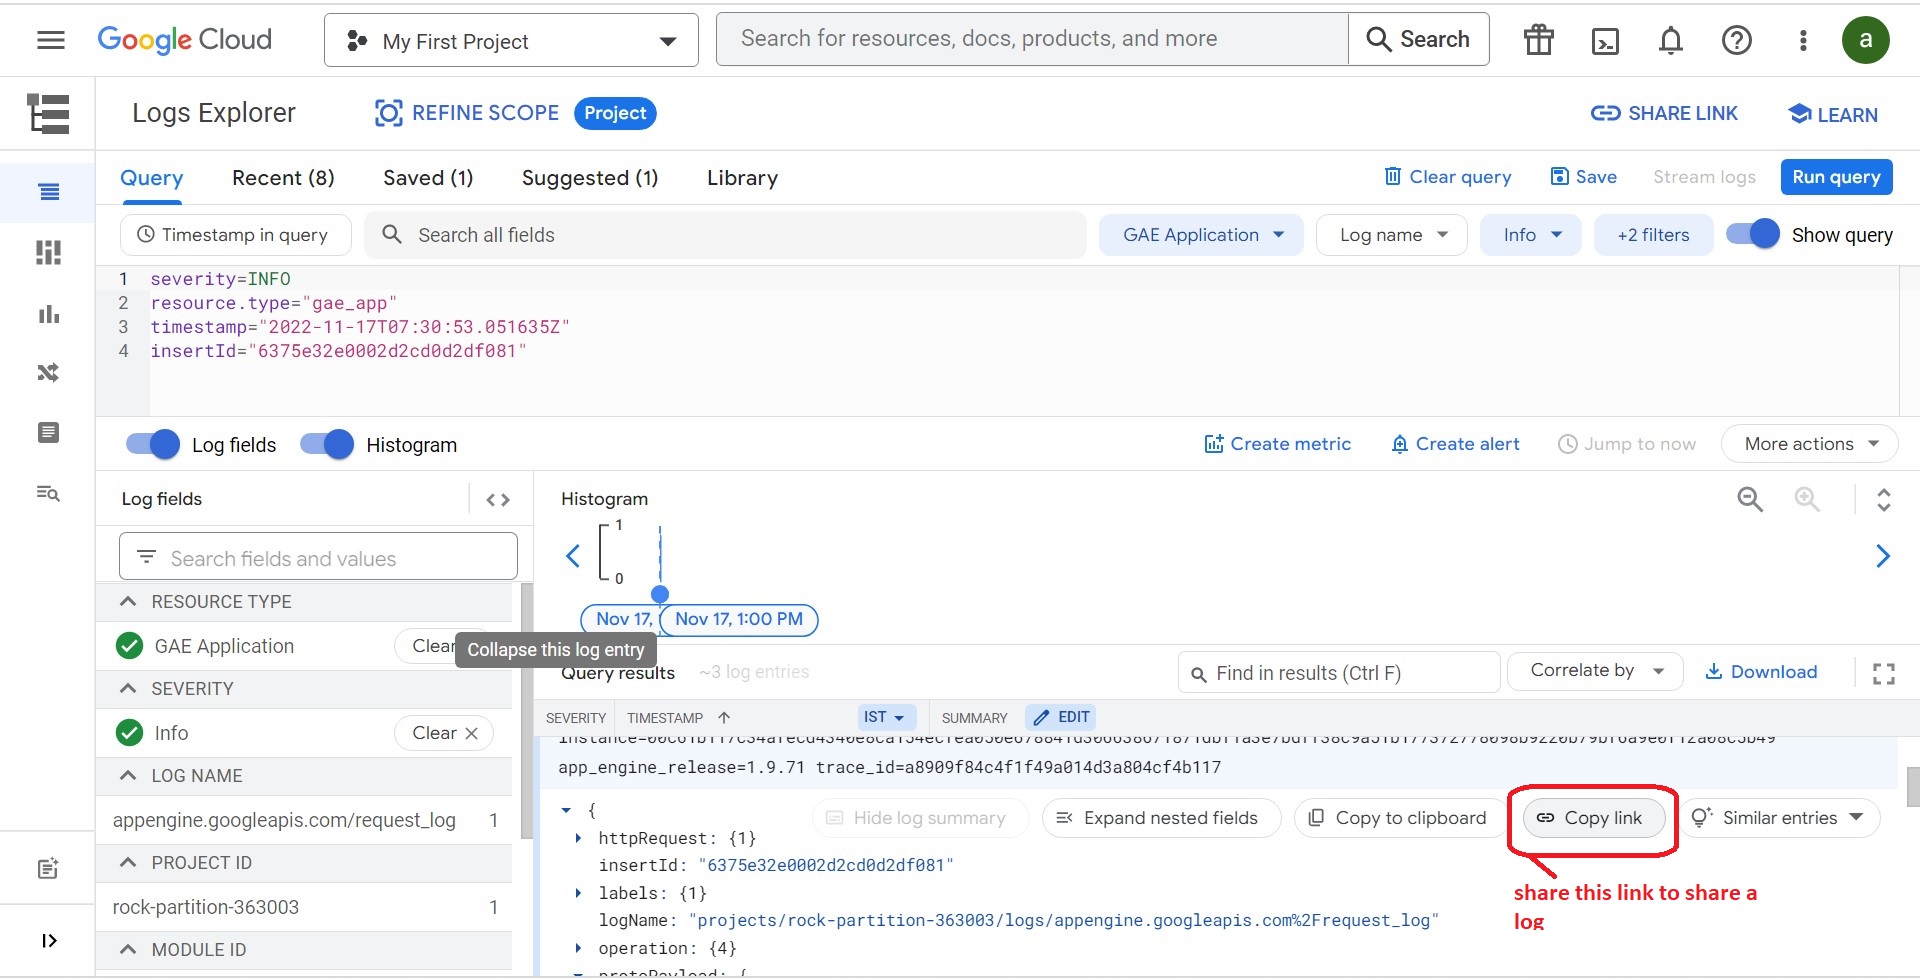Viewport: 1920px width, 978px height.
Task: Click inside the Find in results field
Action: coord(1338,672)
